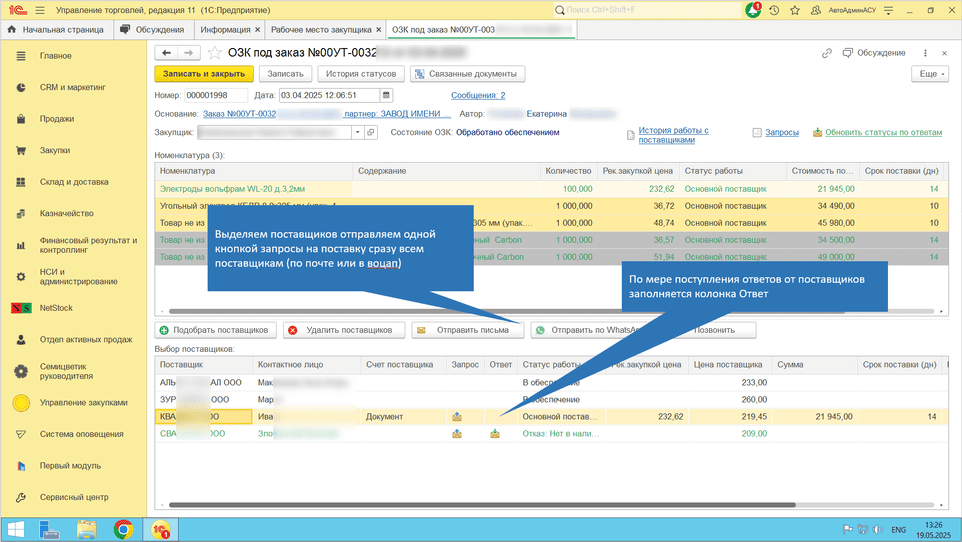The image size is (962, 542).
Task: Open the main menu hamburger icon
Action: pyautogui.click(x=40, y=10)
